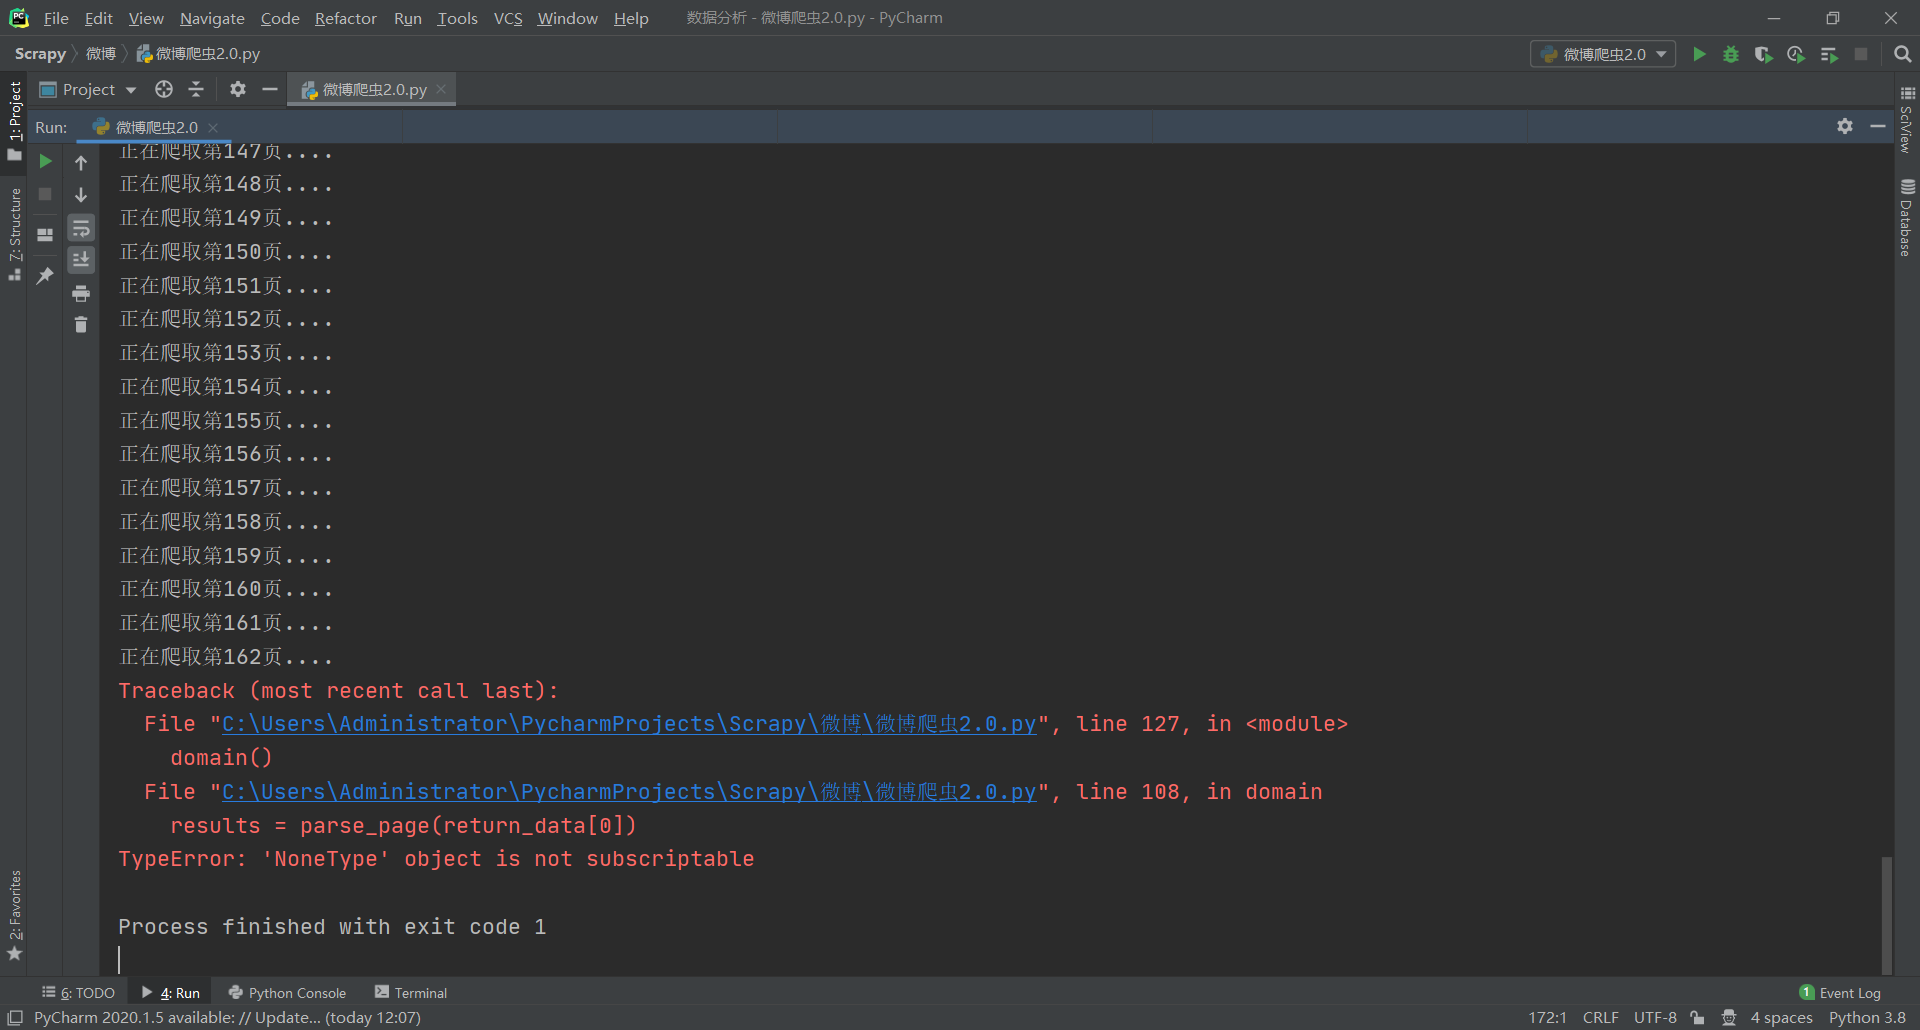The width and height of the screenshot is (1920, 1030).
Task: Open the 6: TODO tool window
Action: click(x=79, y=993)
